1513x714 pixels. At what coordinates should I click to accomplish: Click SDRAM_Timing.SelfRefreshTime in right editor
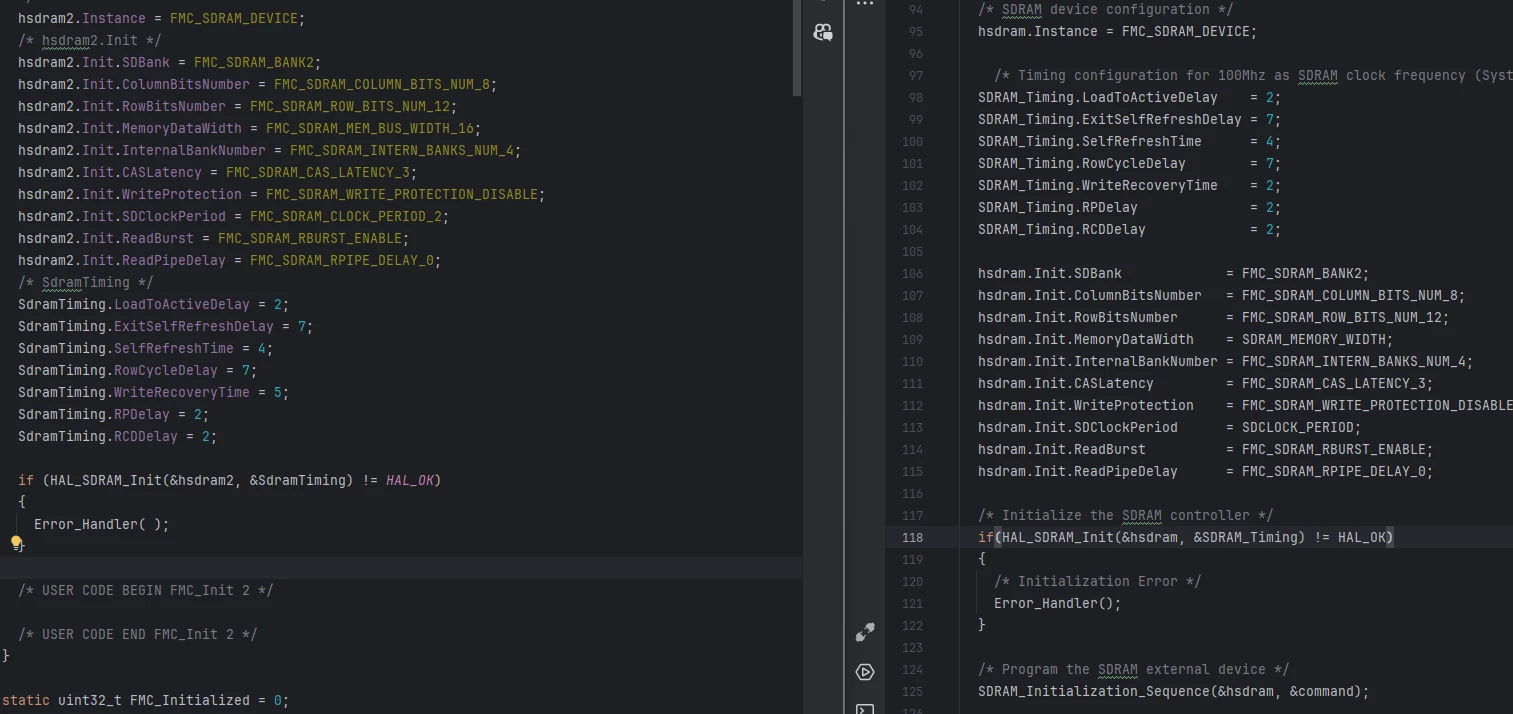(1090, 141)
